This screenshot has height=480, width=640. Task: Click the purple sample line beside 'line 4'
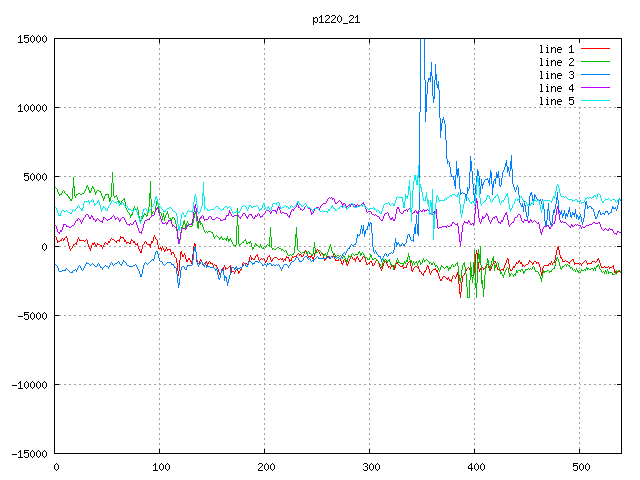595,88
